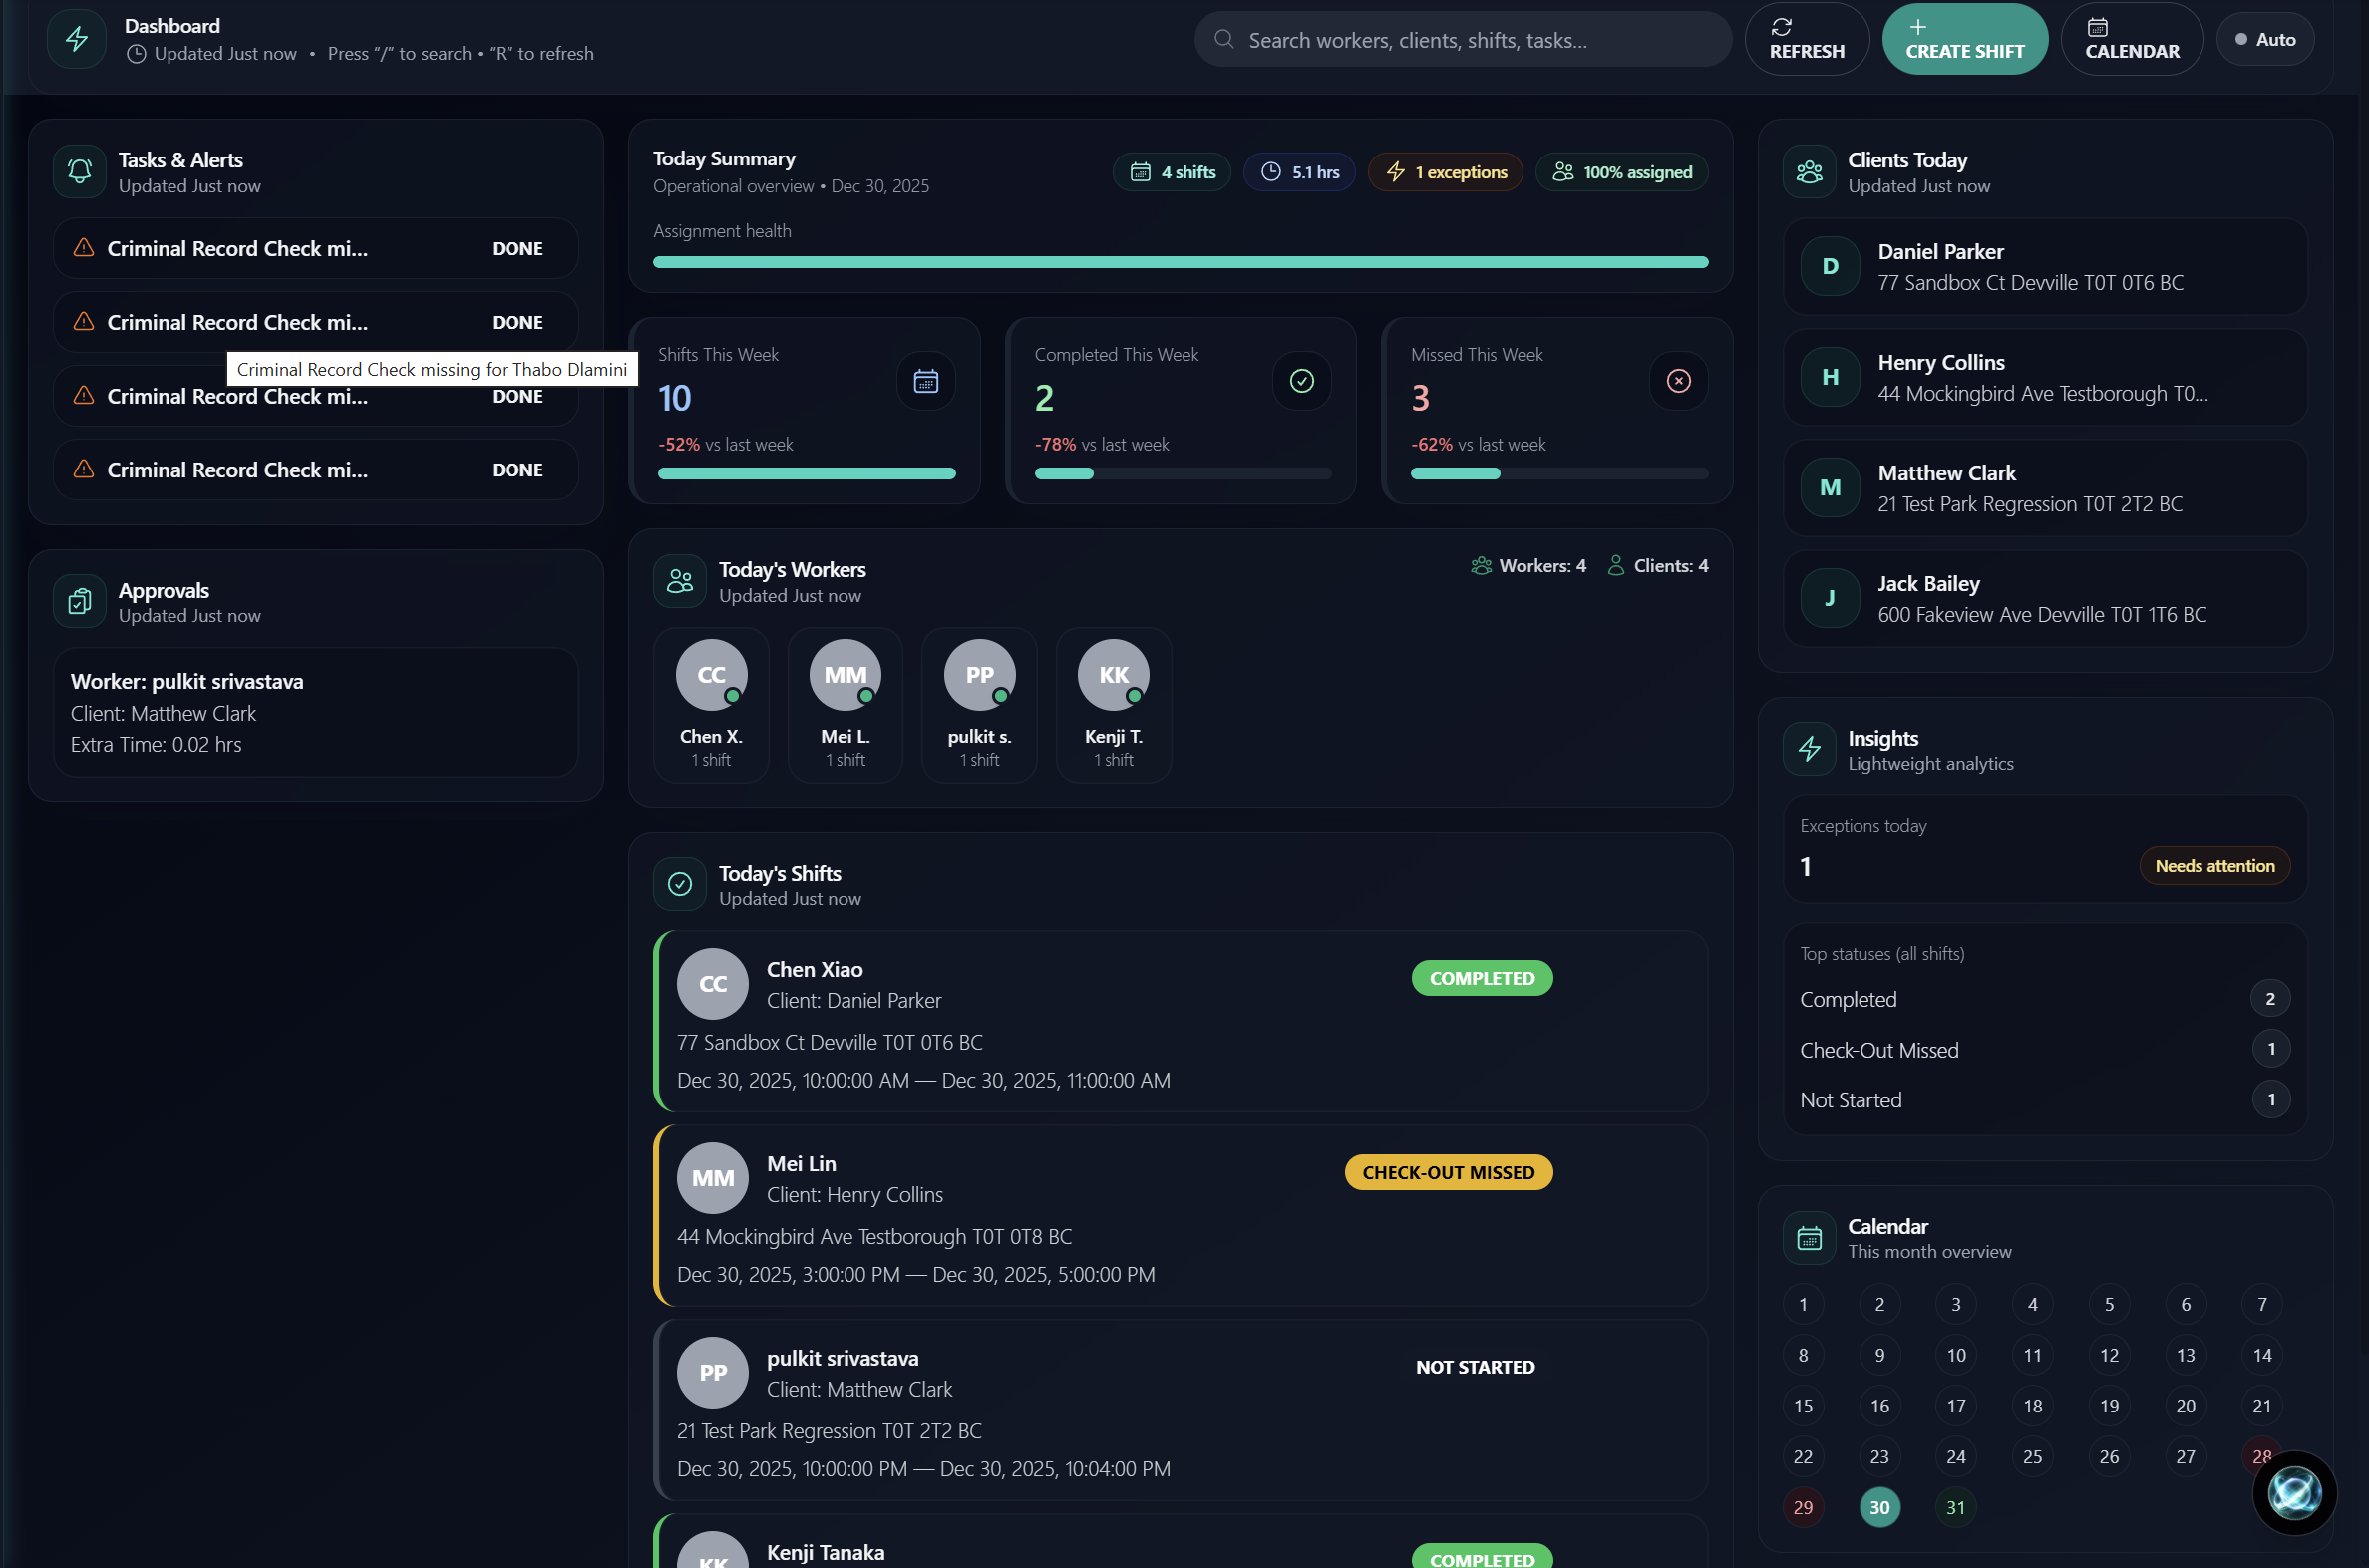Viewport: 2369px width, 1568px height.
Task: Click calendar icon in Shifts This Week card
Action: (925, 381)
